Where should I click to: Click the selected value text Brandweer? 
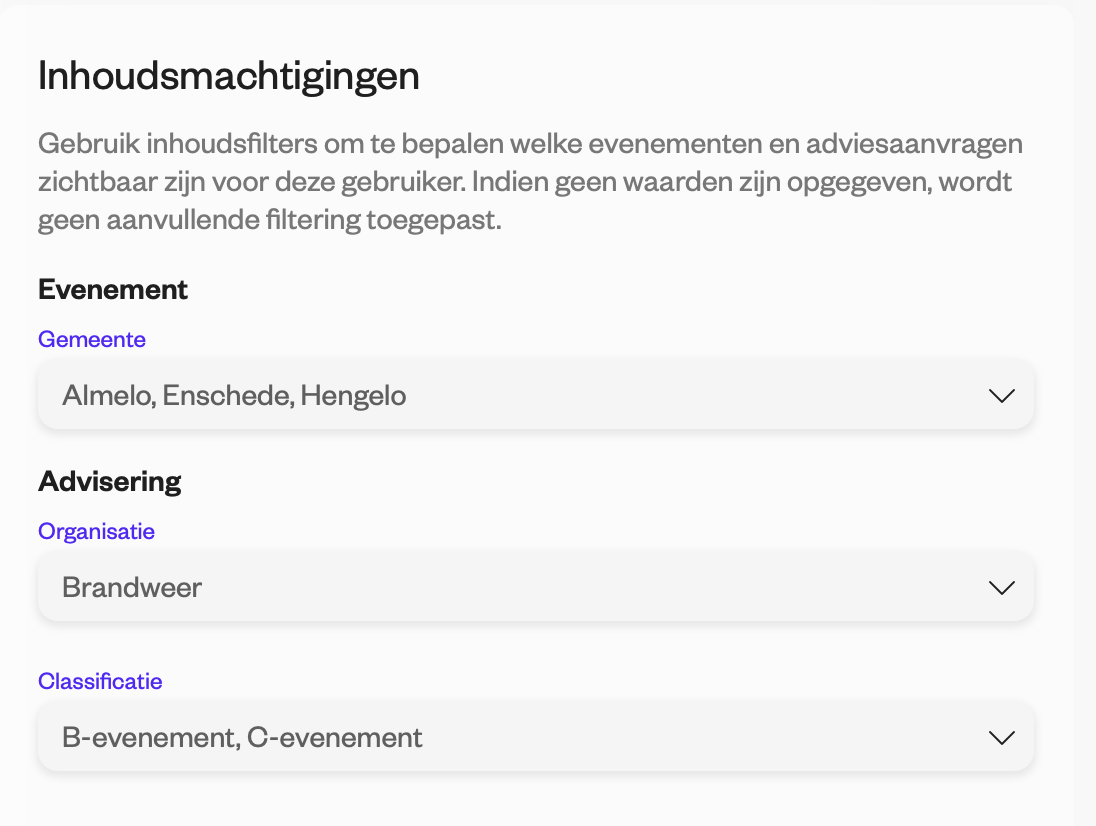(x=132, y=587)
